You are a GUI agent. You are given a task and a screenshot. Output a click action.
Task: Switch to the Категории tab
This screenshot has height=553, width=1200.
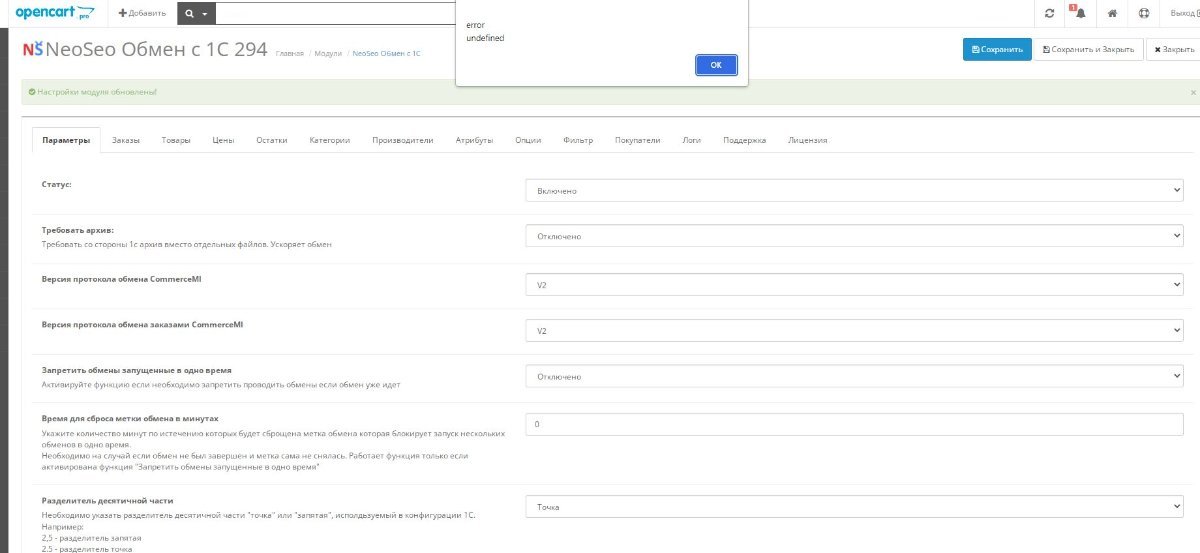(330, 140)
